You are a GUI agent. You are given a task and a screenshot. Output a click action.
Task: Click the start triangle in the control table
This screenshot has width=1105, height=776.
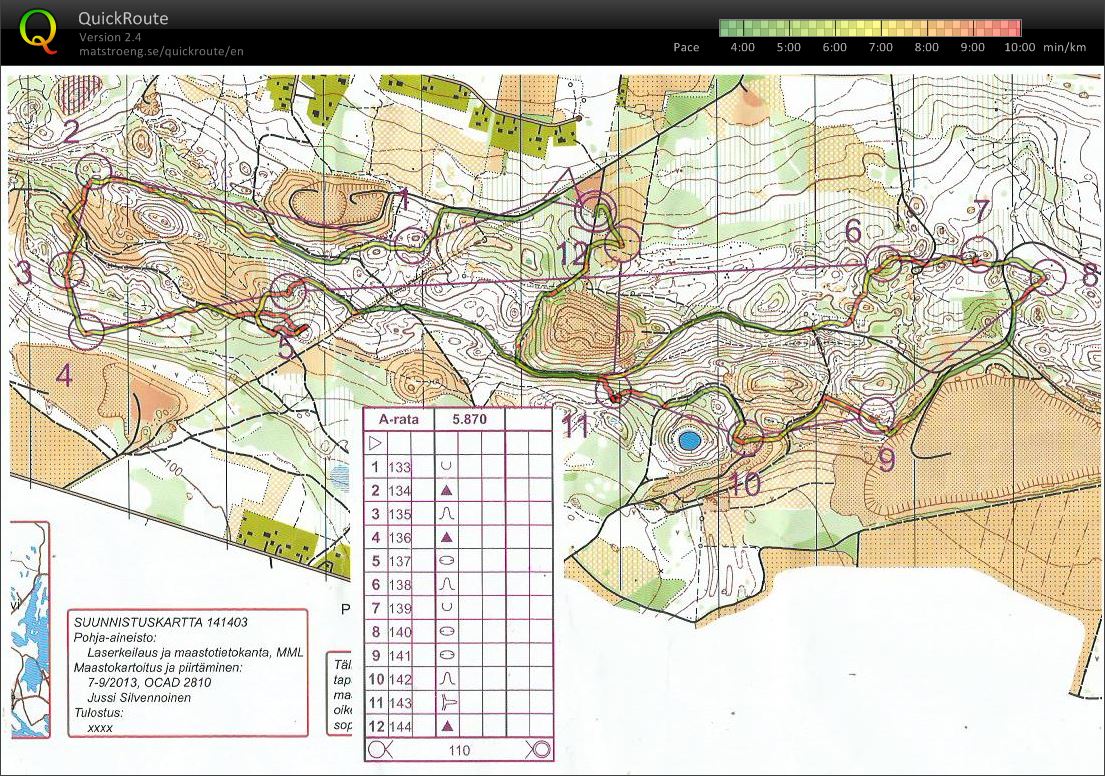(x=376, y=442)
